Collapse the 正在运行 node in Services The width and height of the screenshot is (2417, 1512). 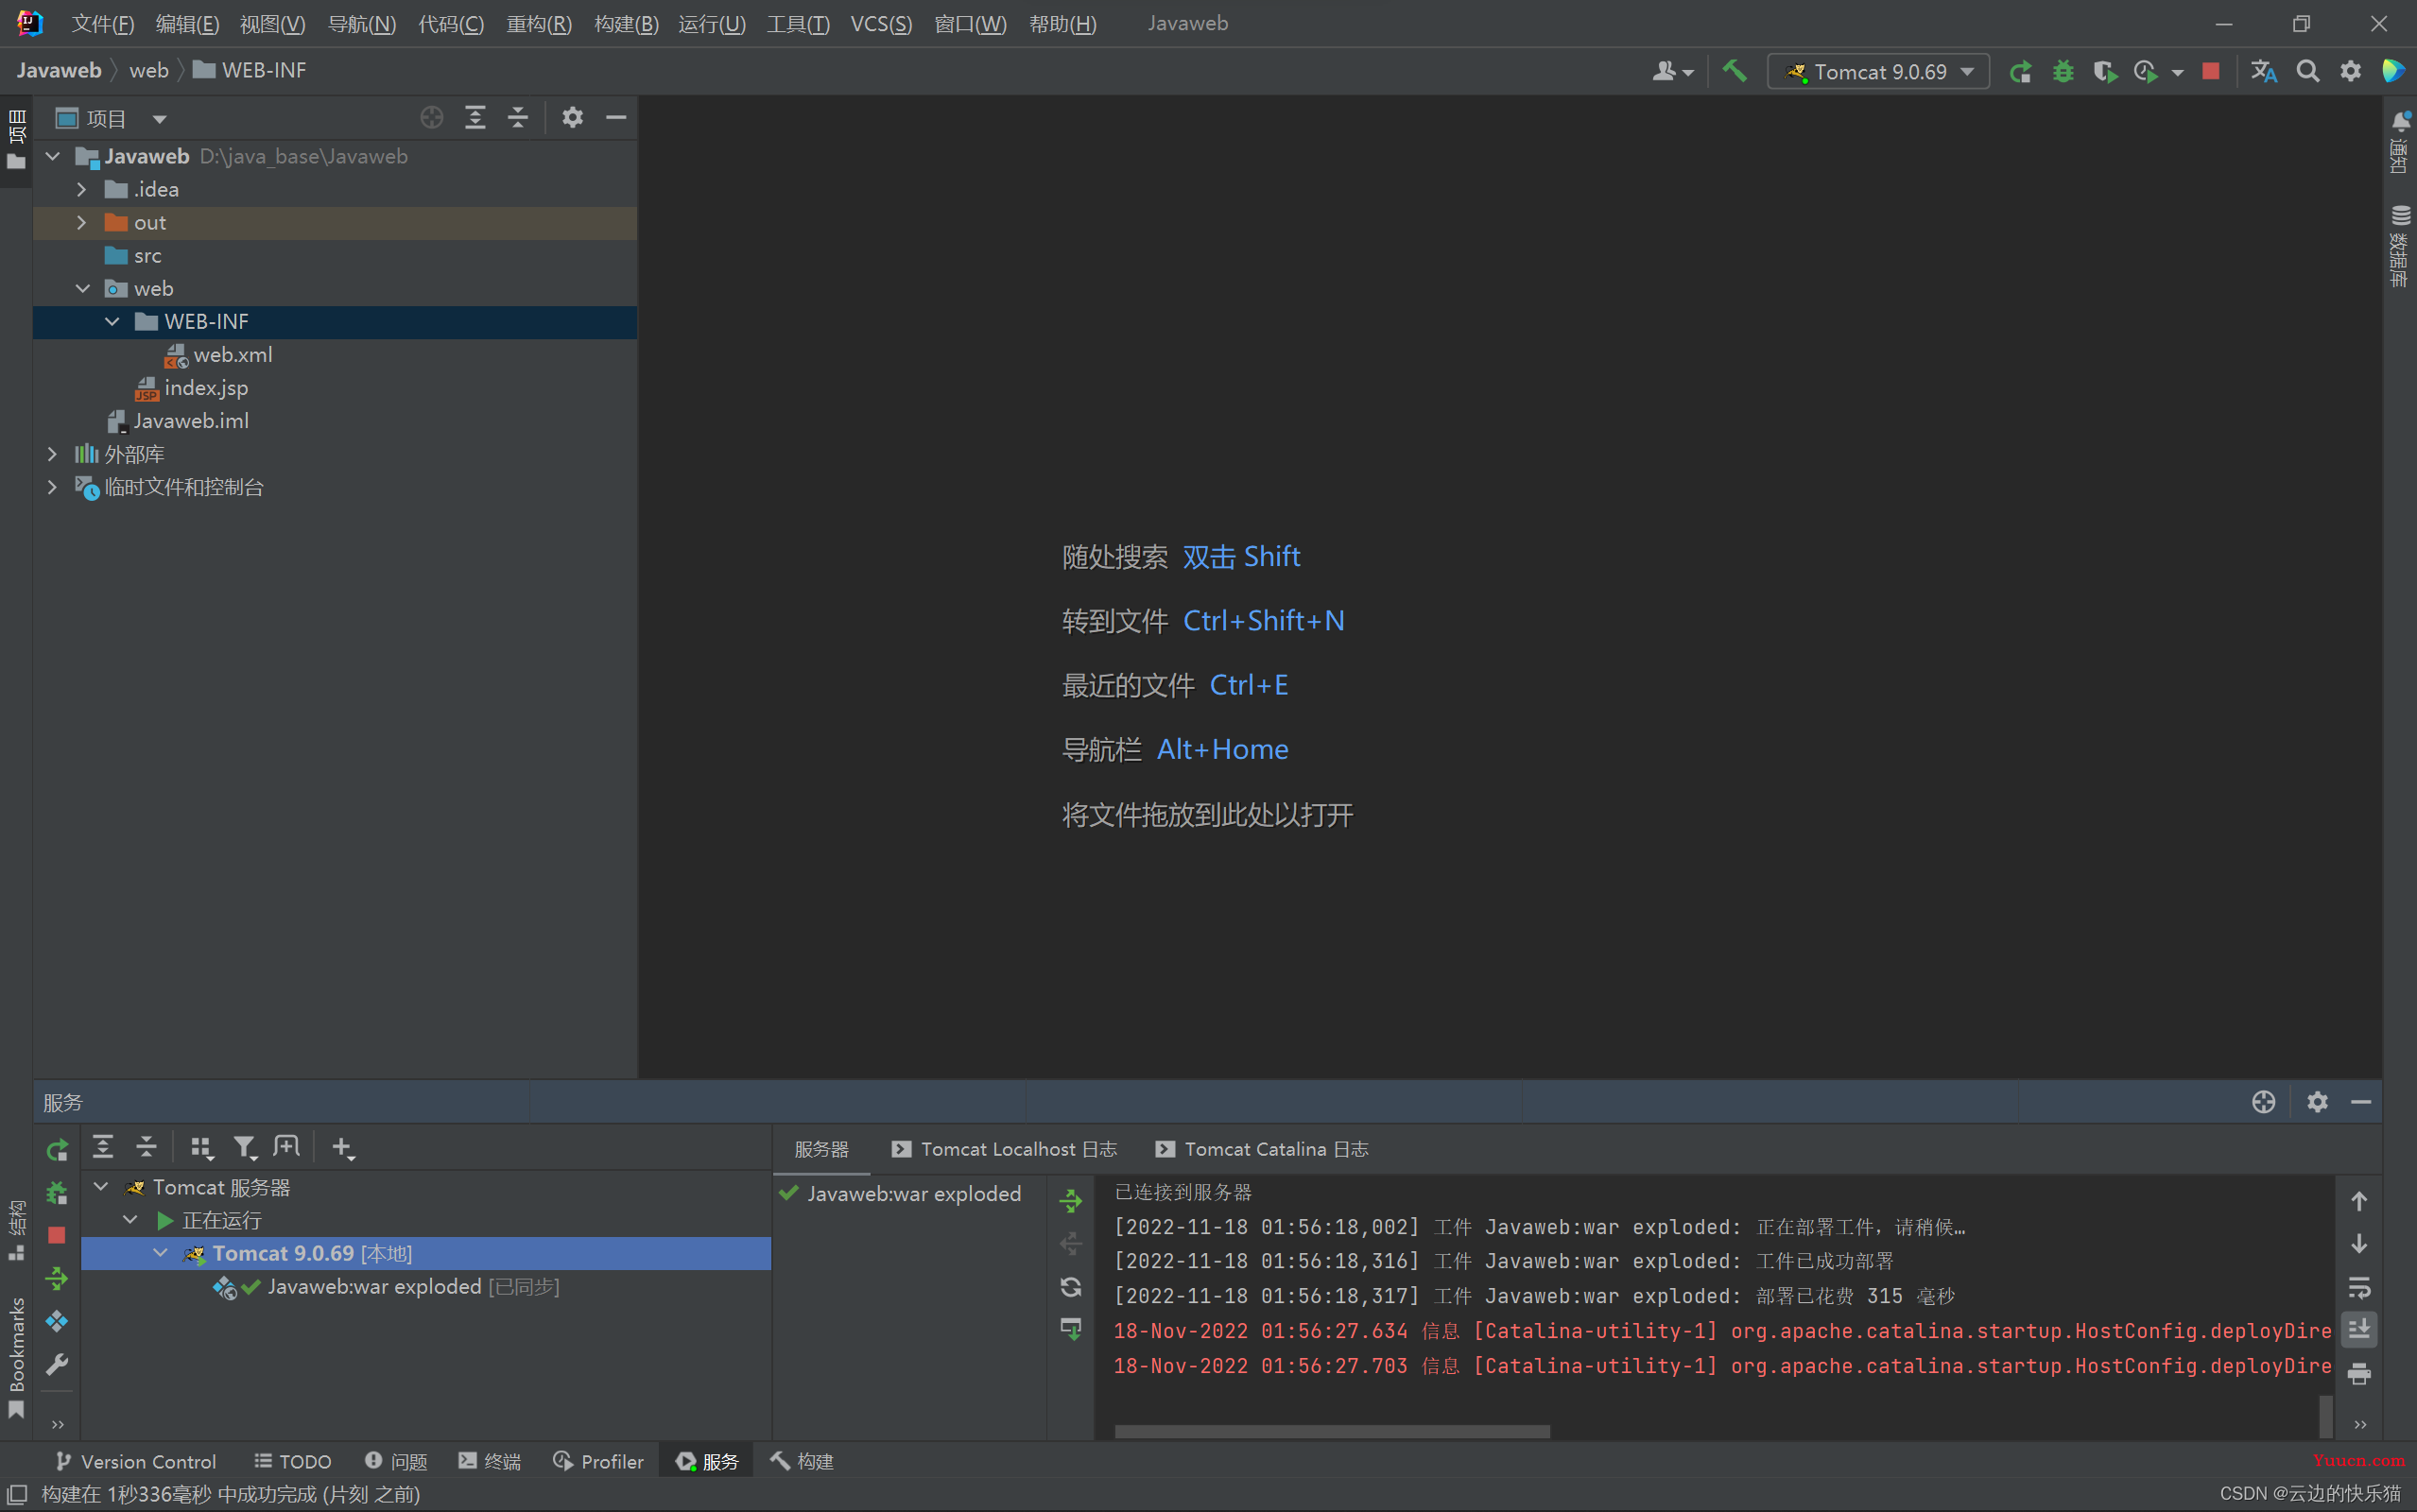click(x=131, y=1220)
